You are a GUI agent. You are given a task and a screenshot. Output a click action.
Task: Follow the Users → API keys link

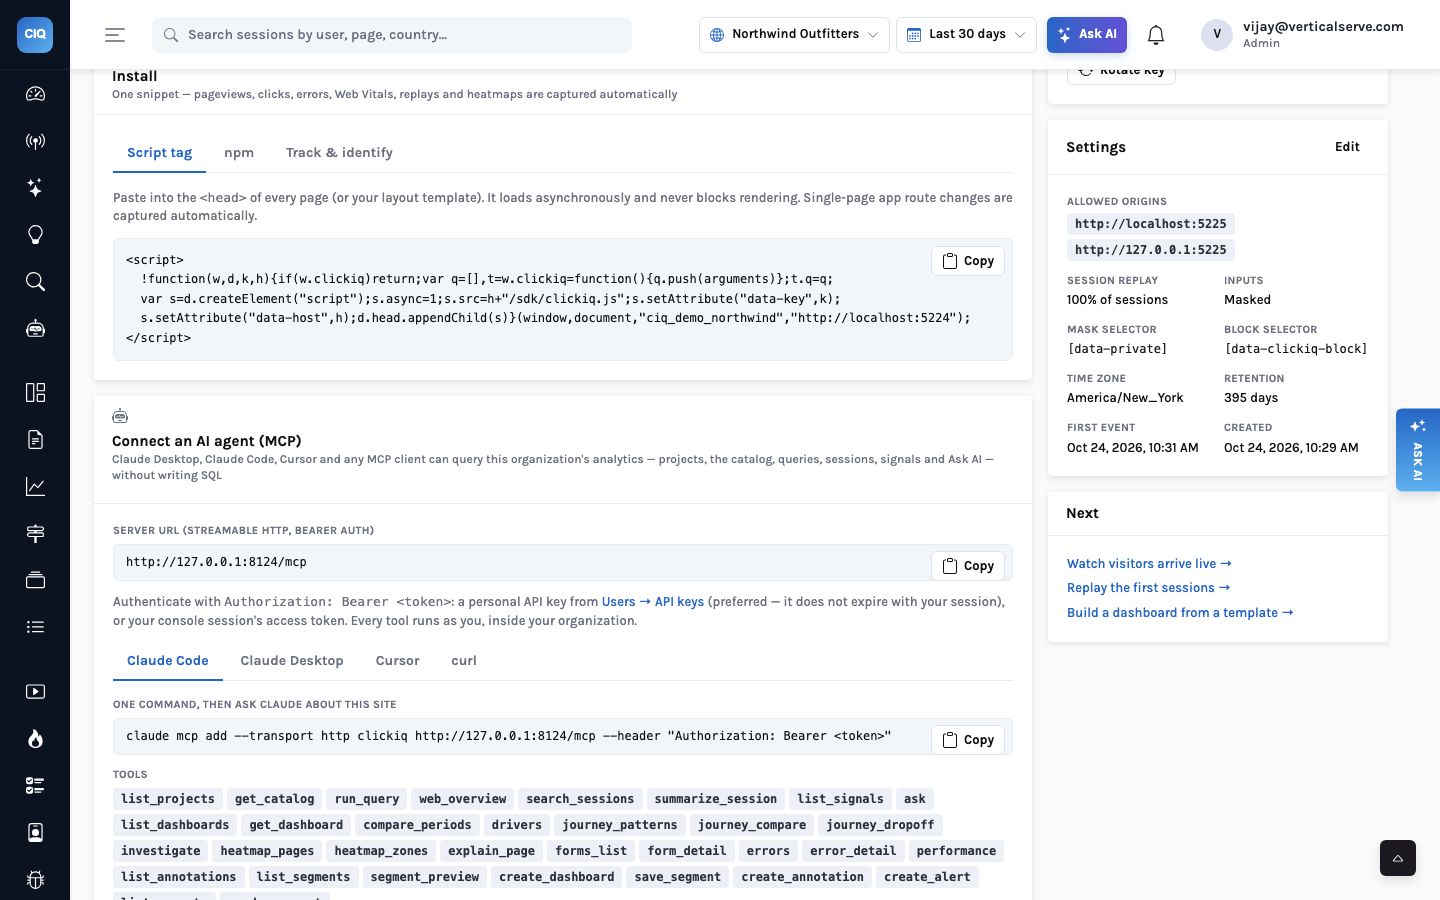[653, 602]
